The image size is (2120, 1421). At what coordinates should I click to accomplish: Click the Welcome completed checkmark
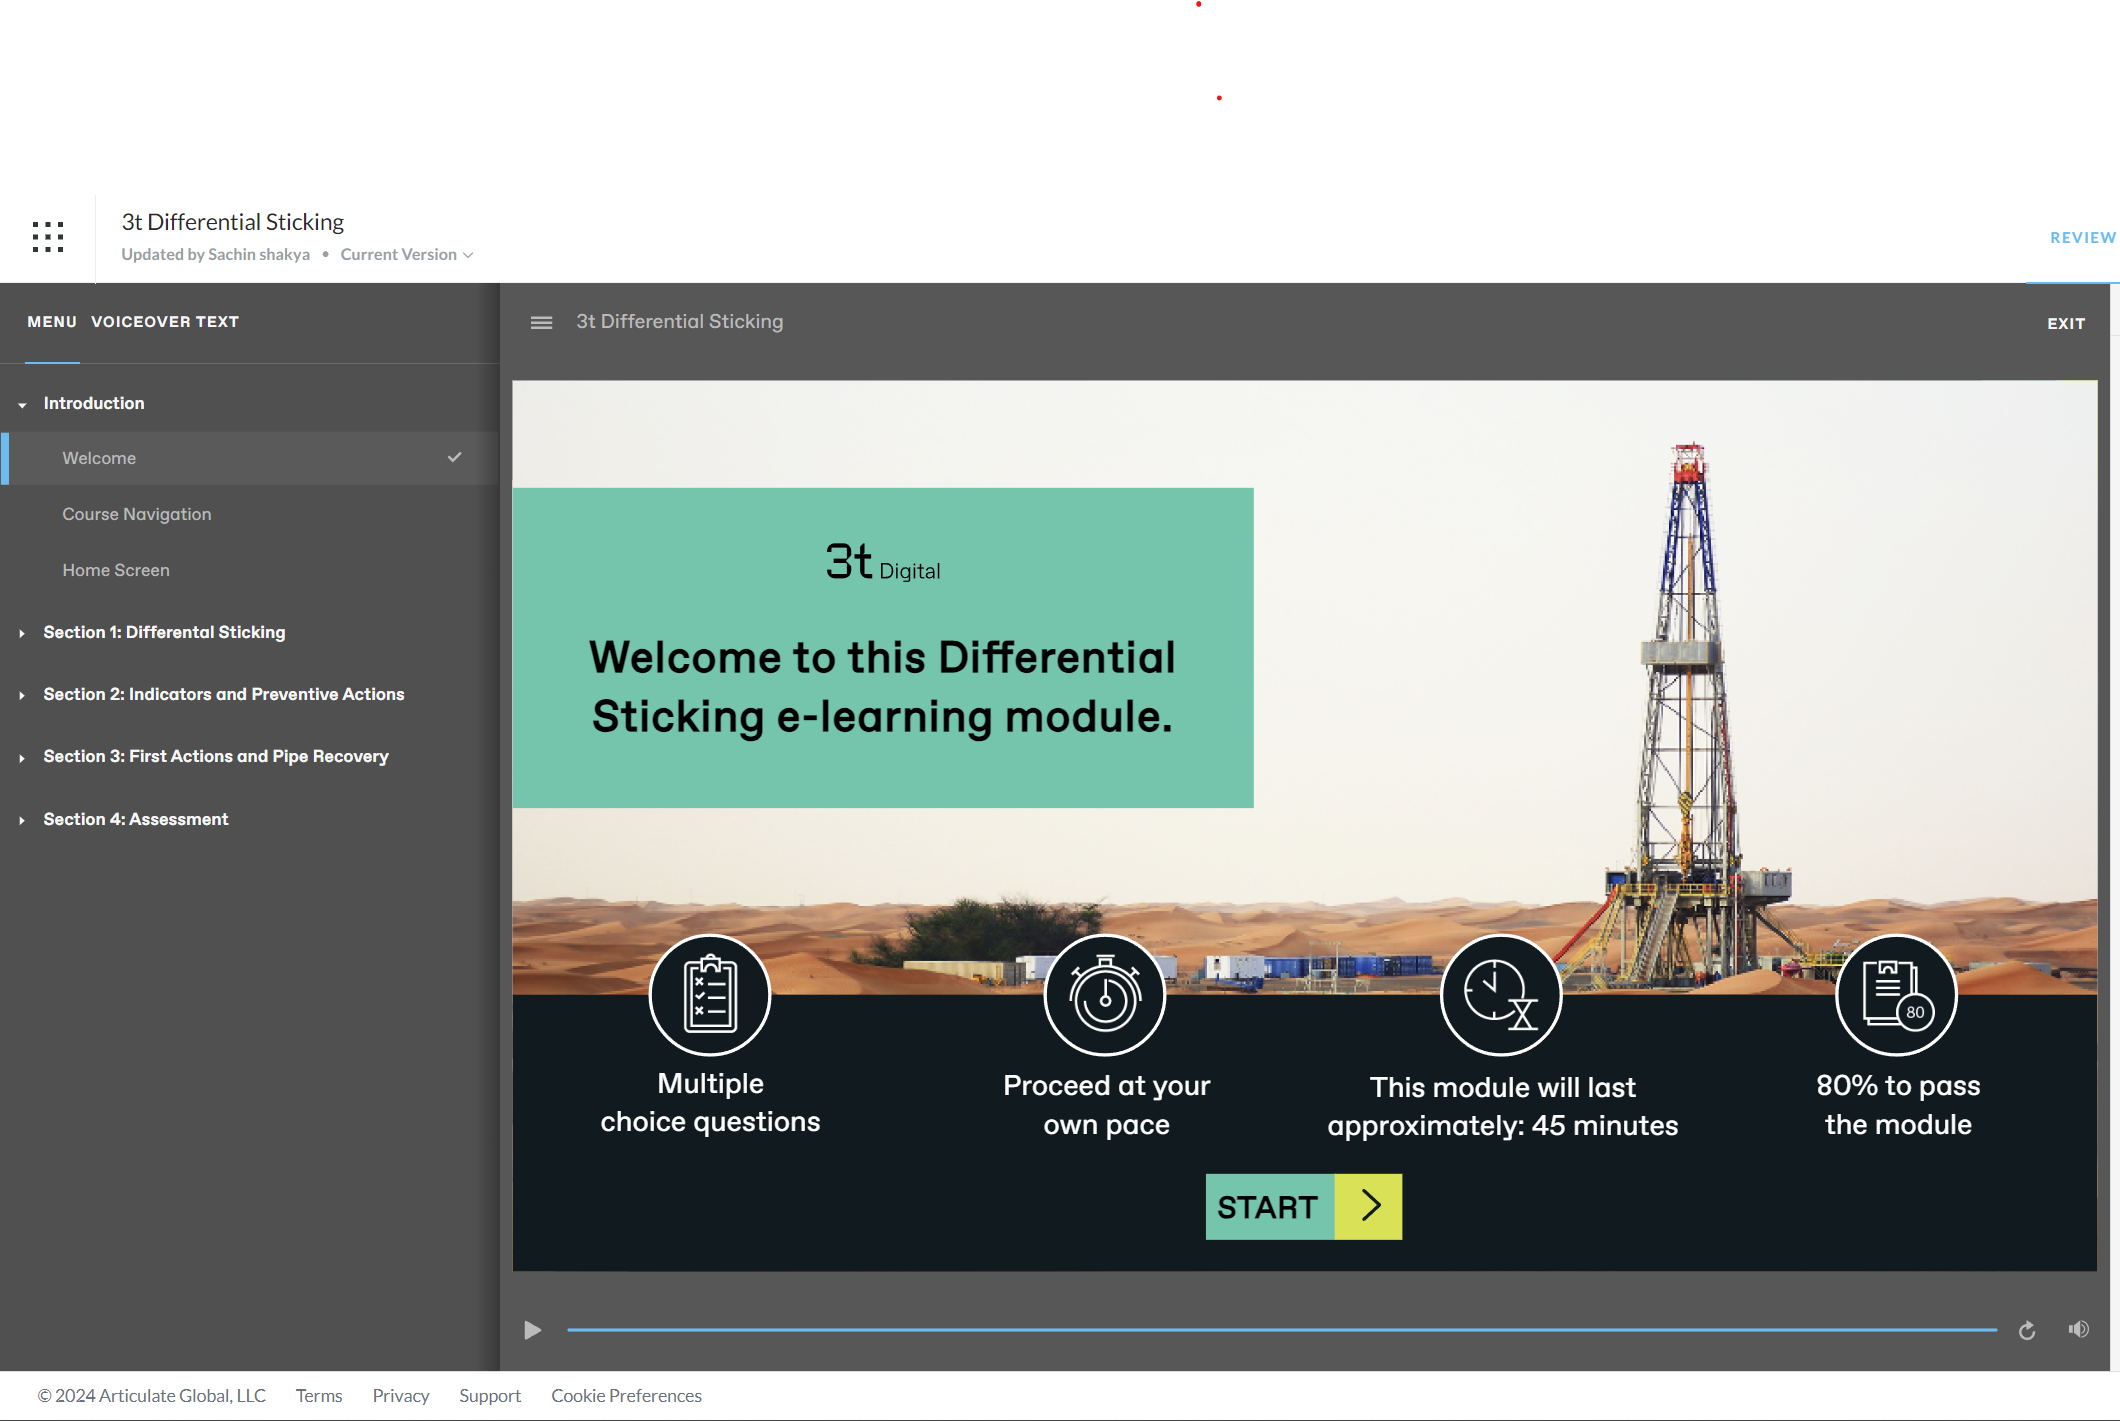454,457
